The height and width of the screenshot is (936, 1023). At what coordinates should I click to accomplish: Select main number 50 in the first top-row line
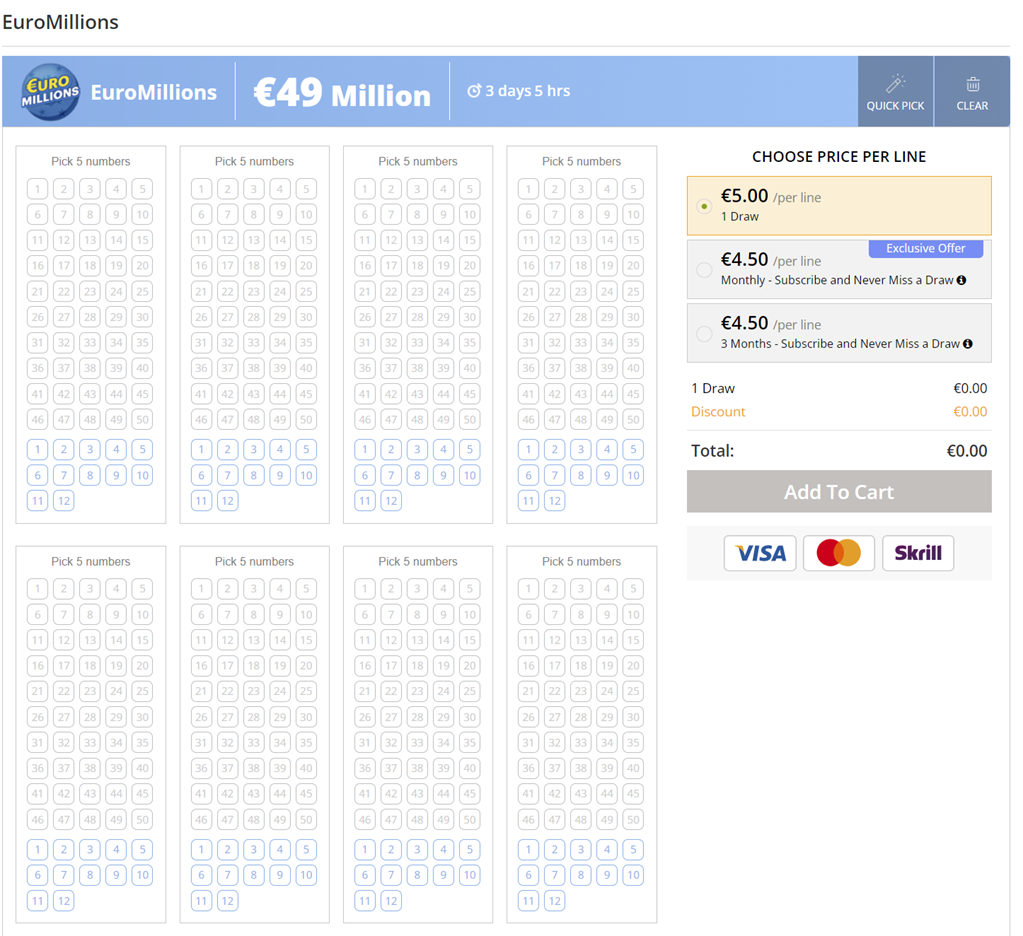coord(142,419)
